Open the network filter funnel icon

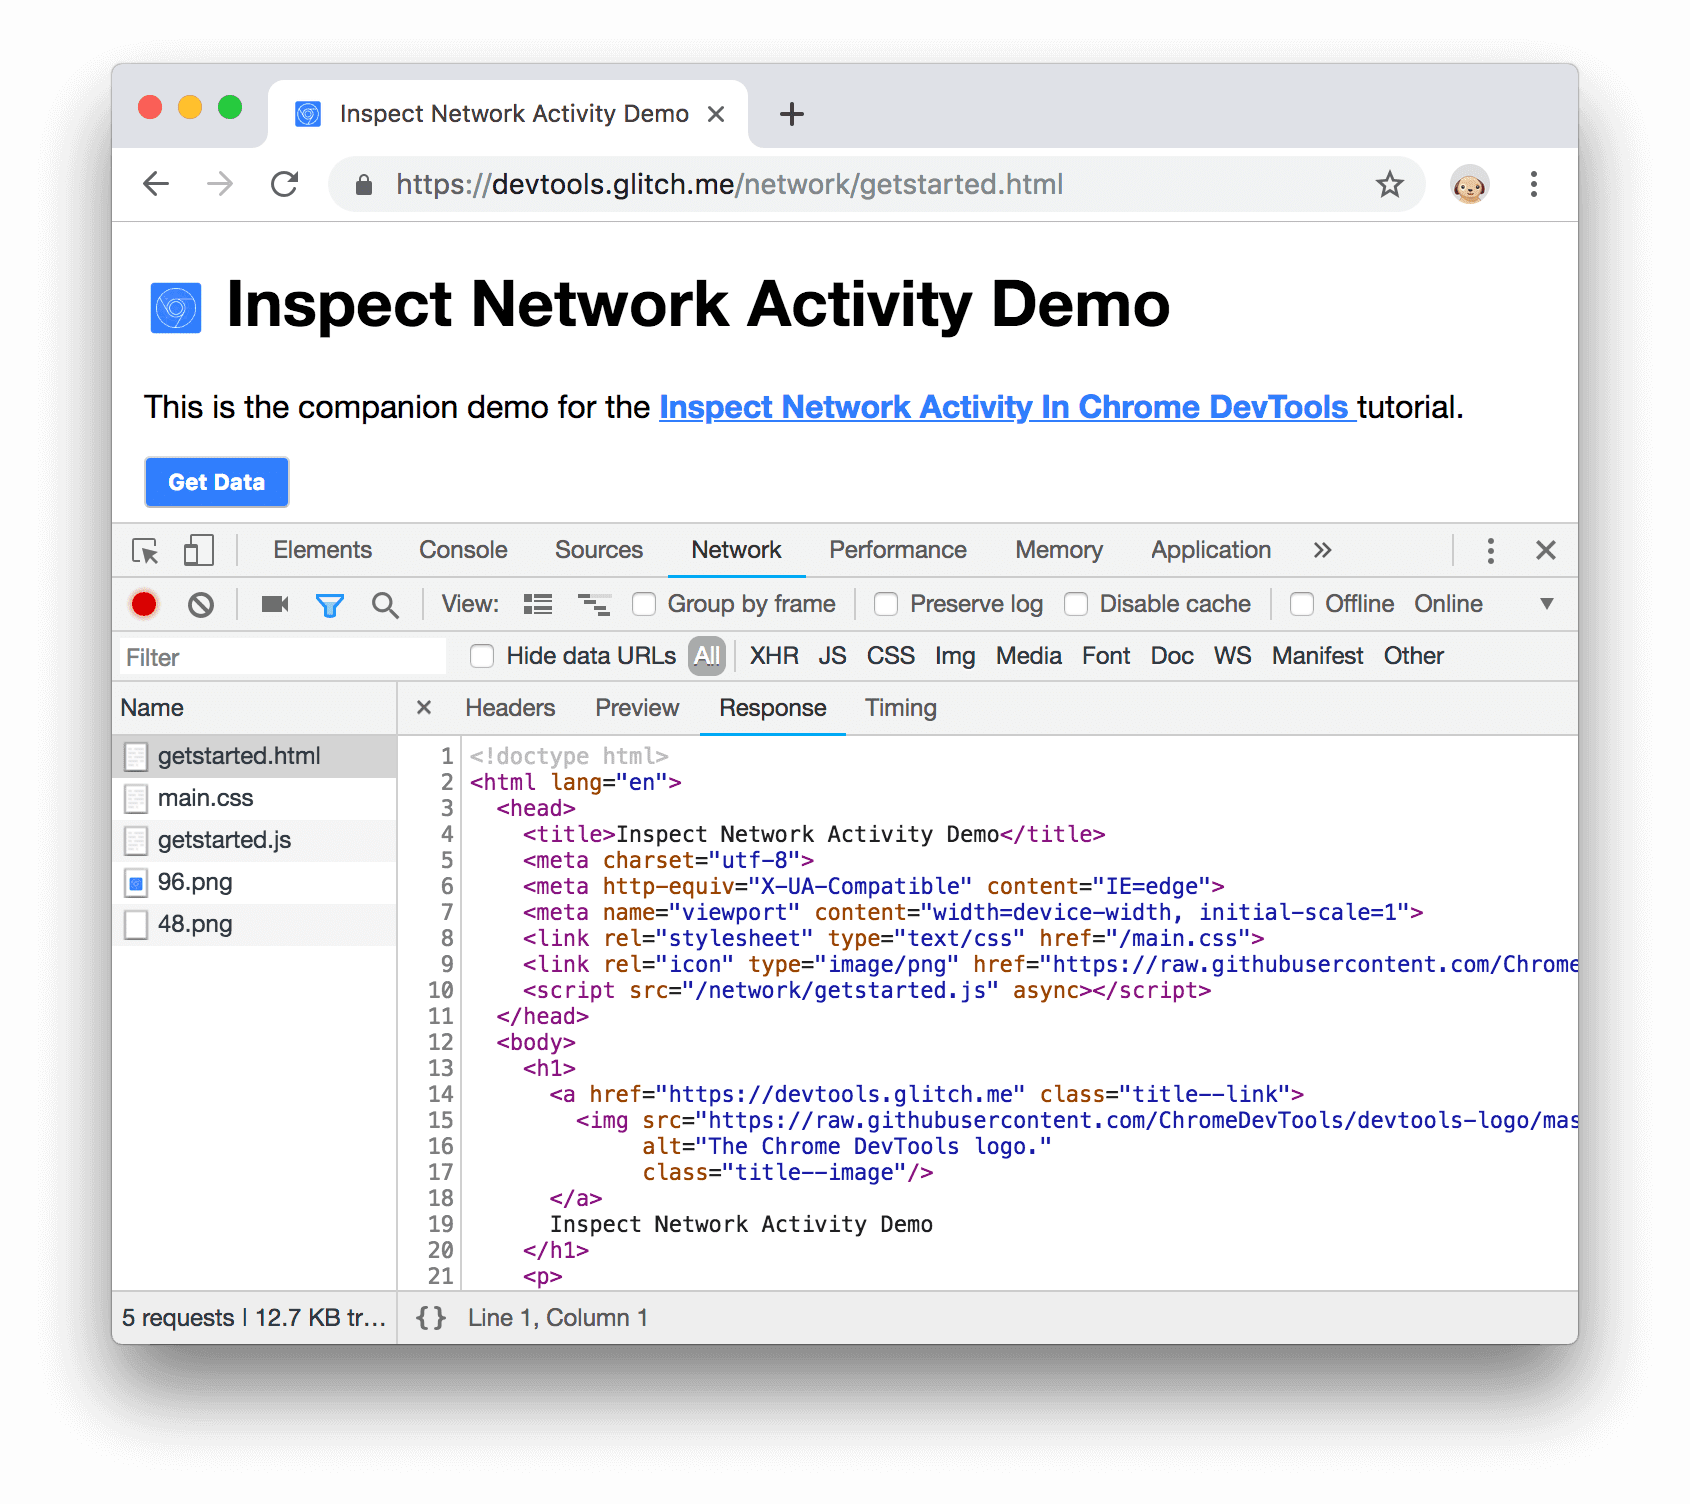pyautogui.click(x=330, y=604)
